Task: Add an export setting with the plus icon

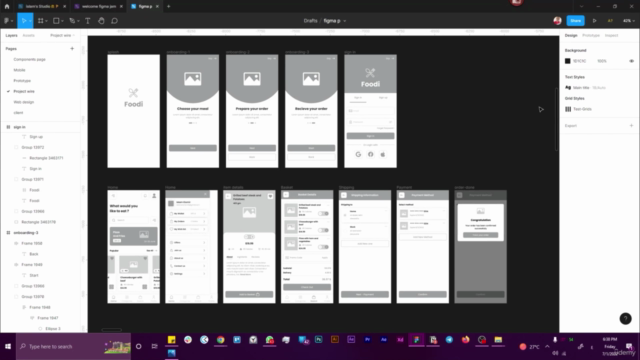Action: tap(631, 126)
